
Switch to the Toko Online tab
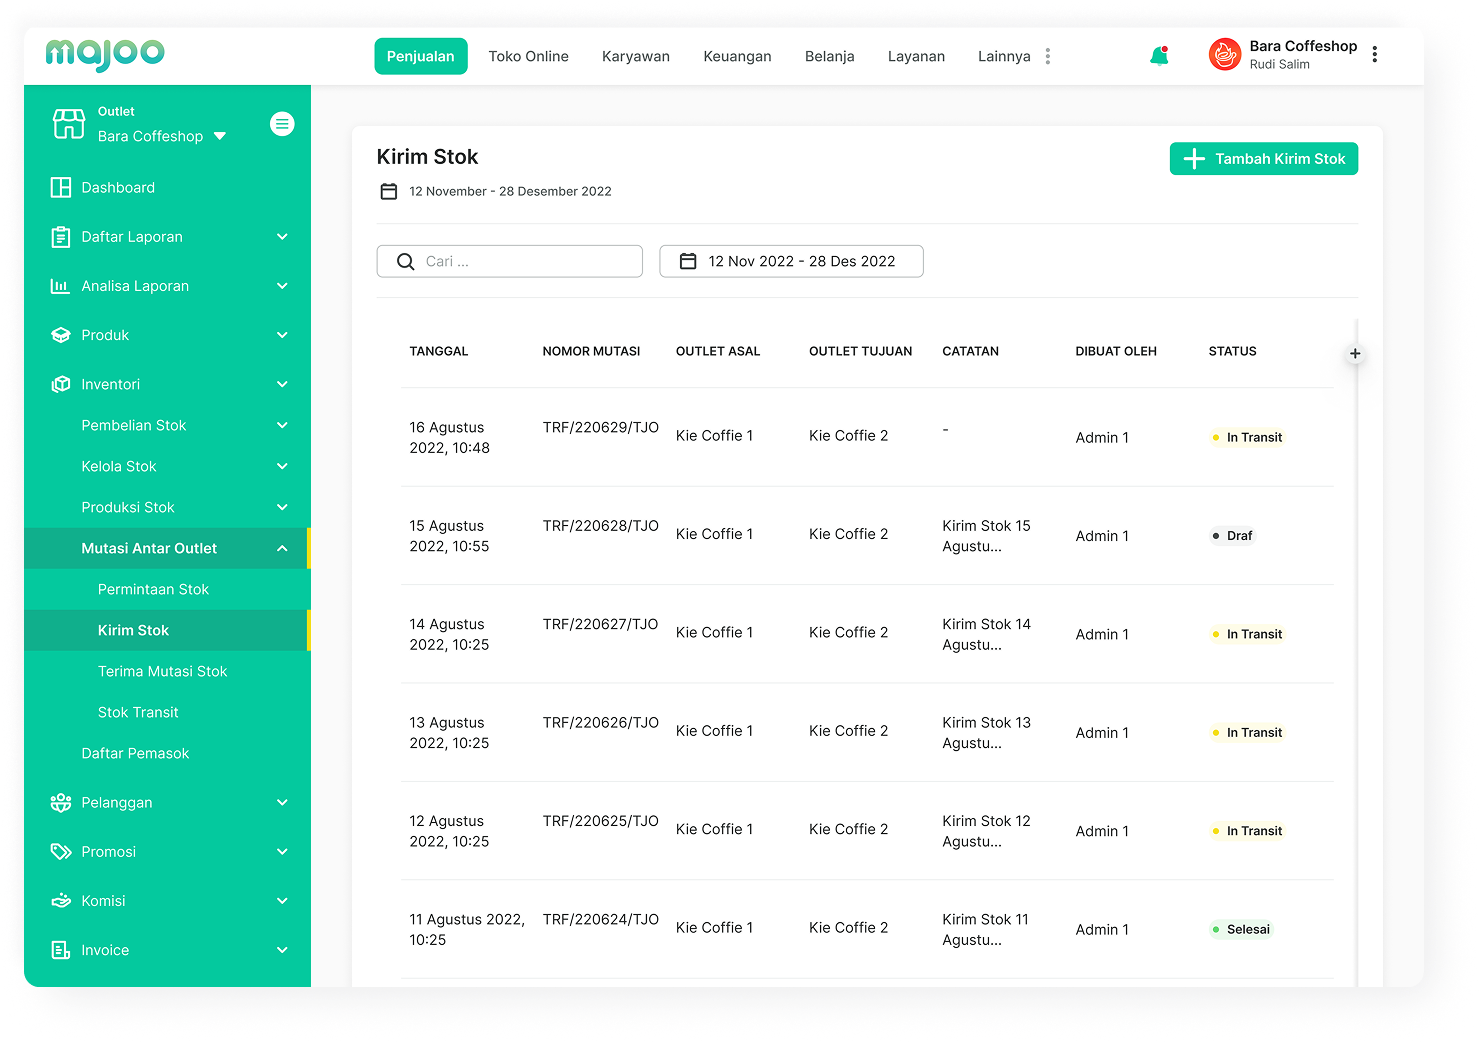[528, 56]
